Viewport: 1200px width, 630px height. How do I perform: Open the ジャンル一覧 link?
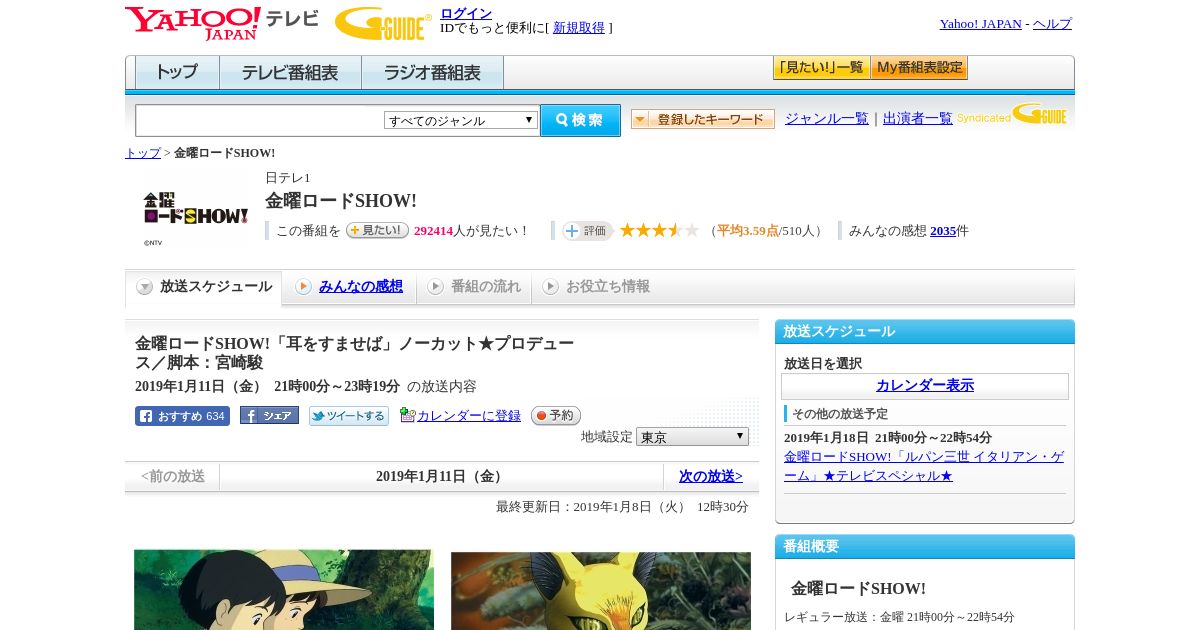coord(827,119)
